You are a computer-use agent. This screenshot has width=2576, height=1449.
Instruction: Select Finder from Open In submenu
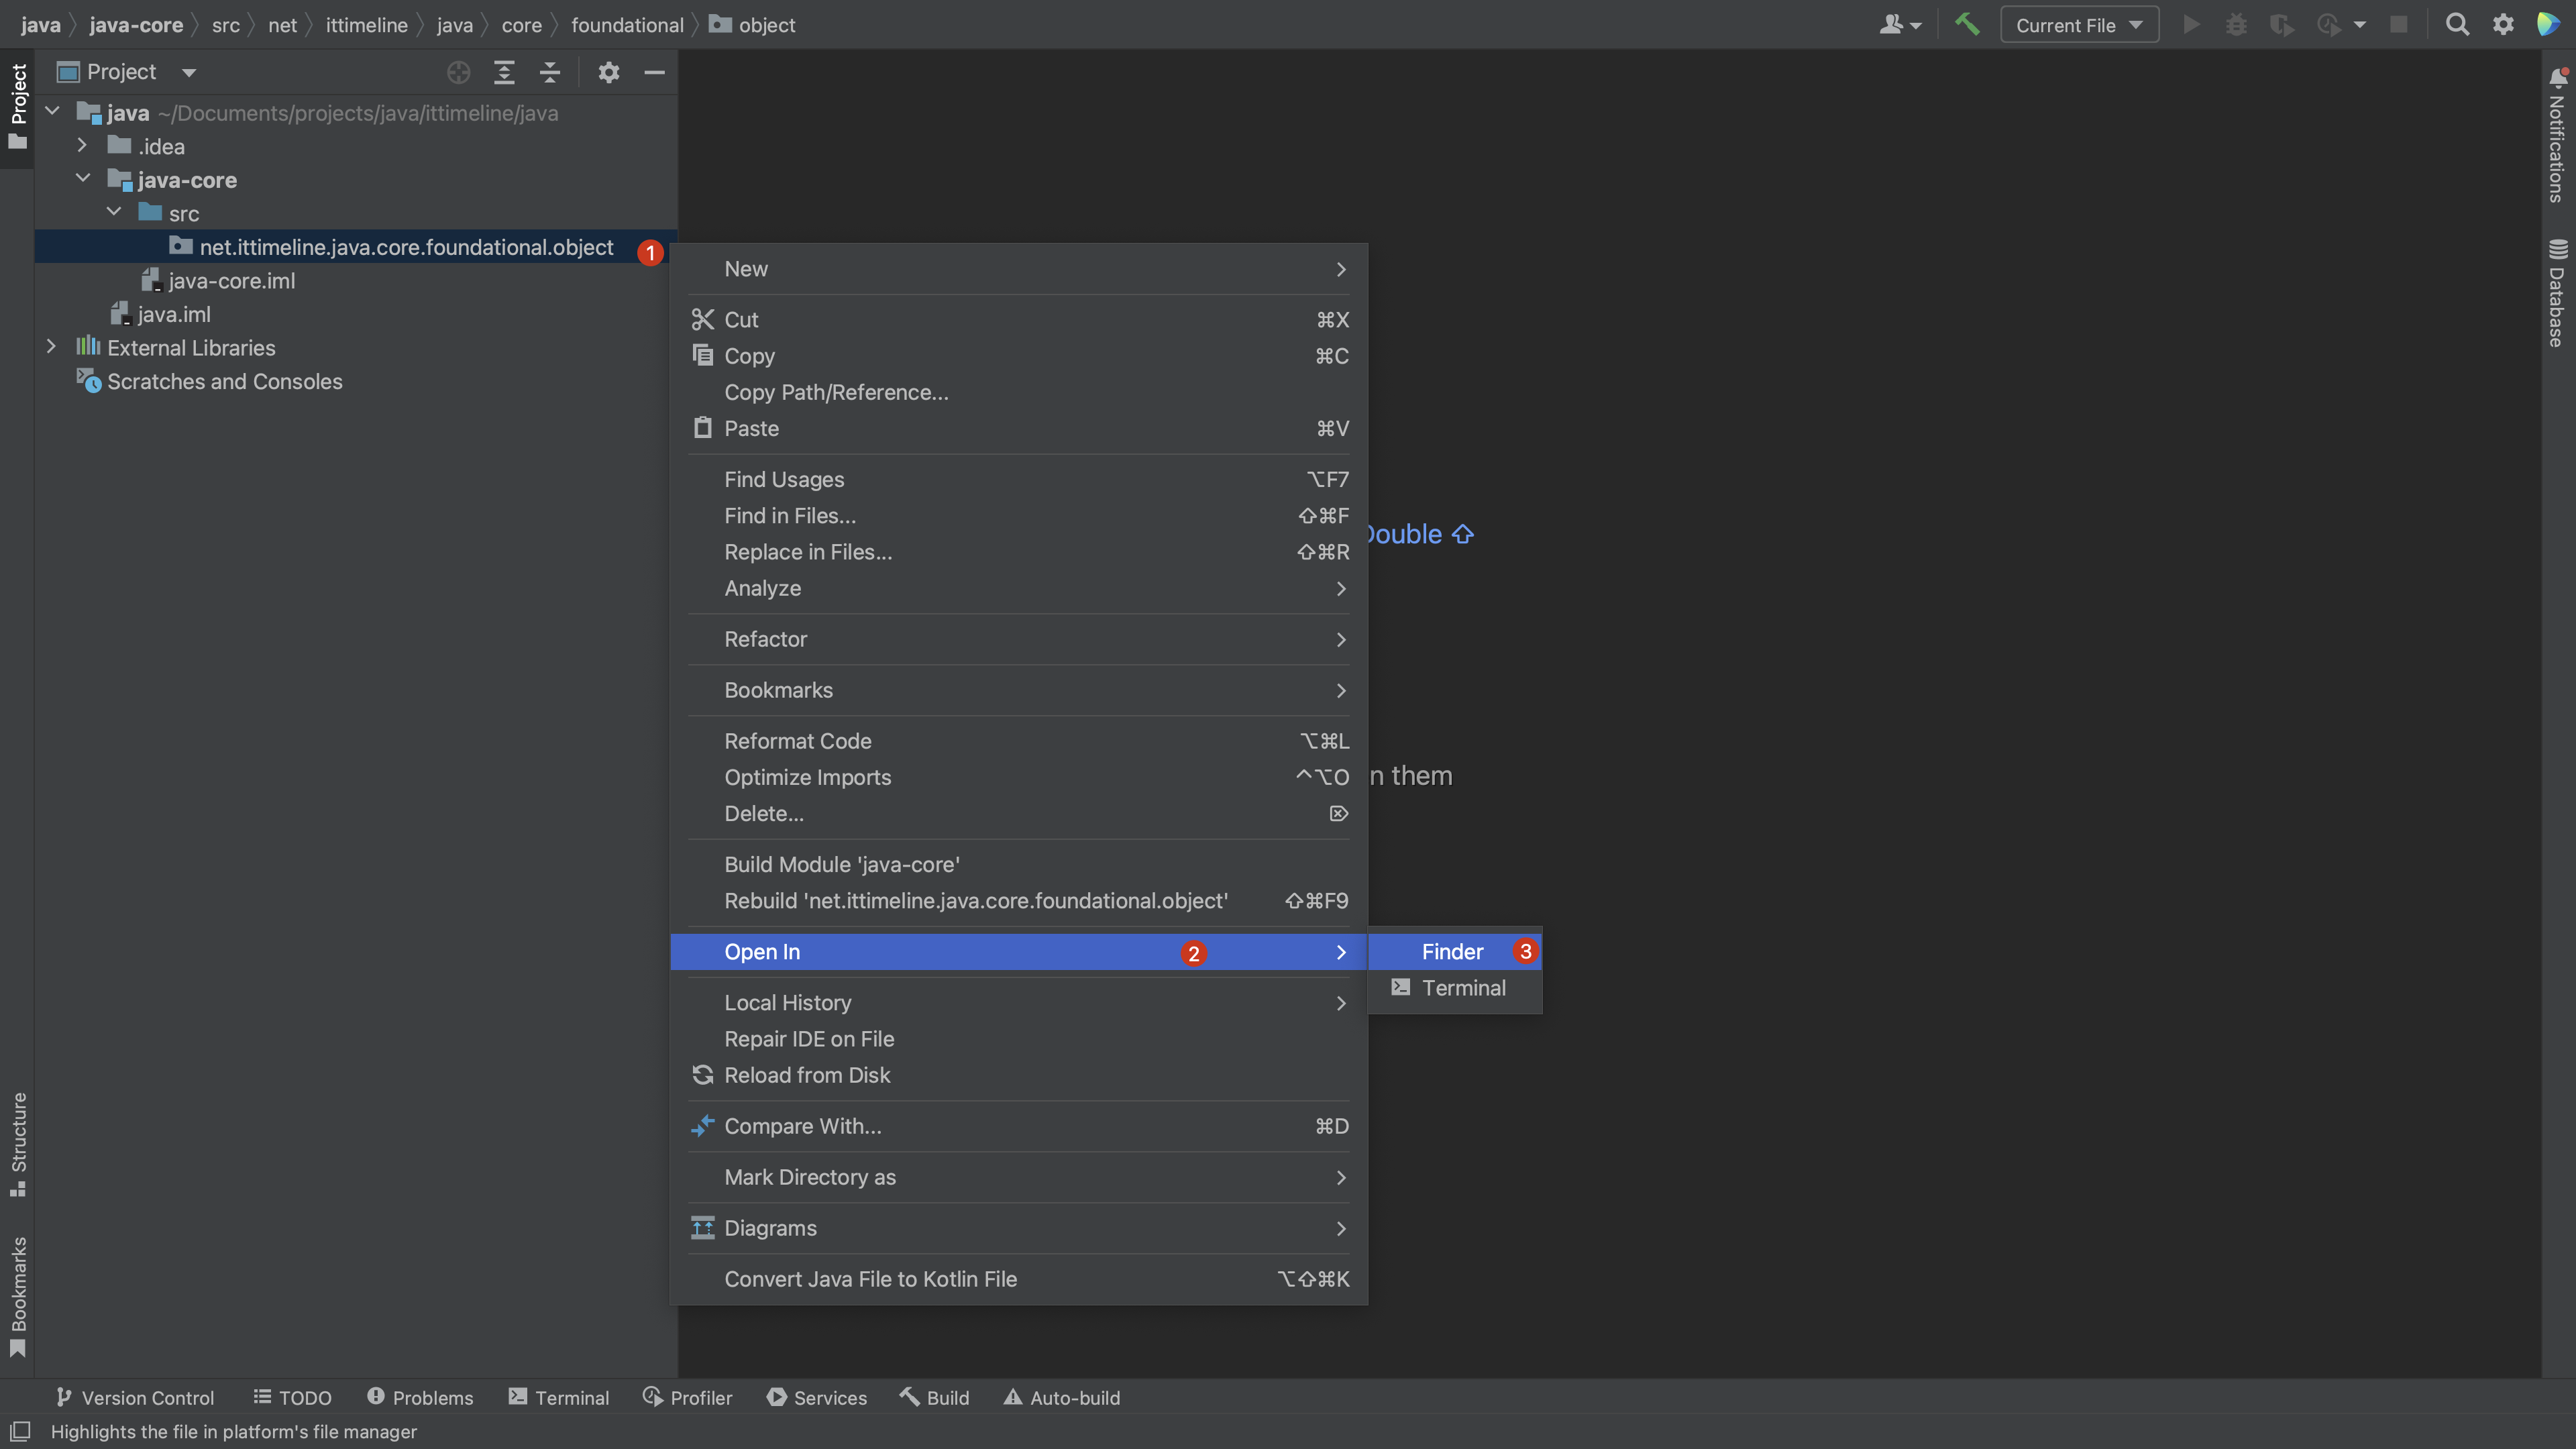click(1452, 952)
